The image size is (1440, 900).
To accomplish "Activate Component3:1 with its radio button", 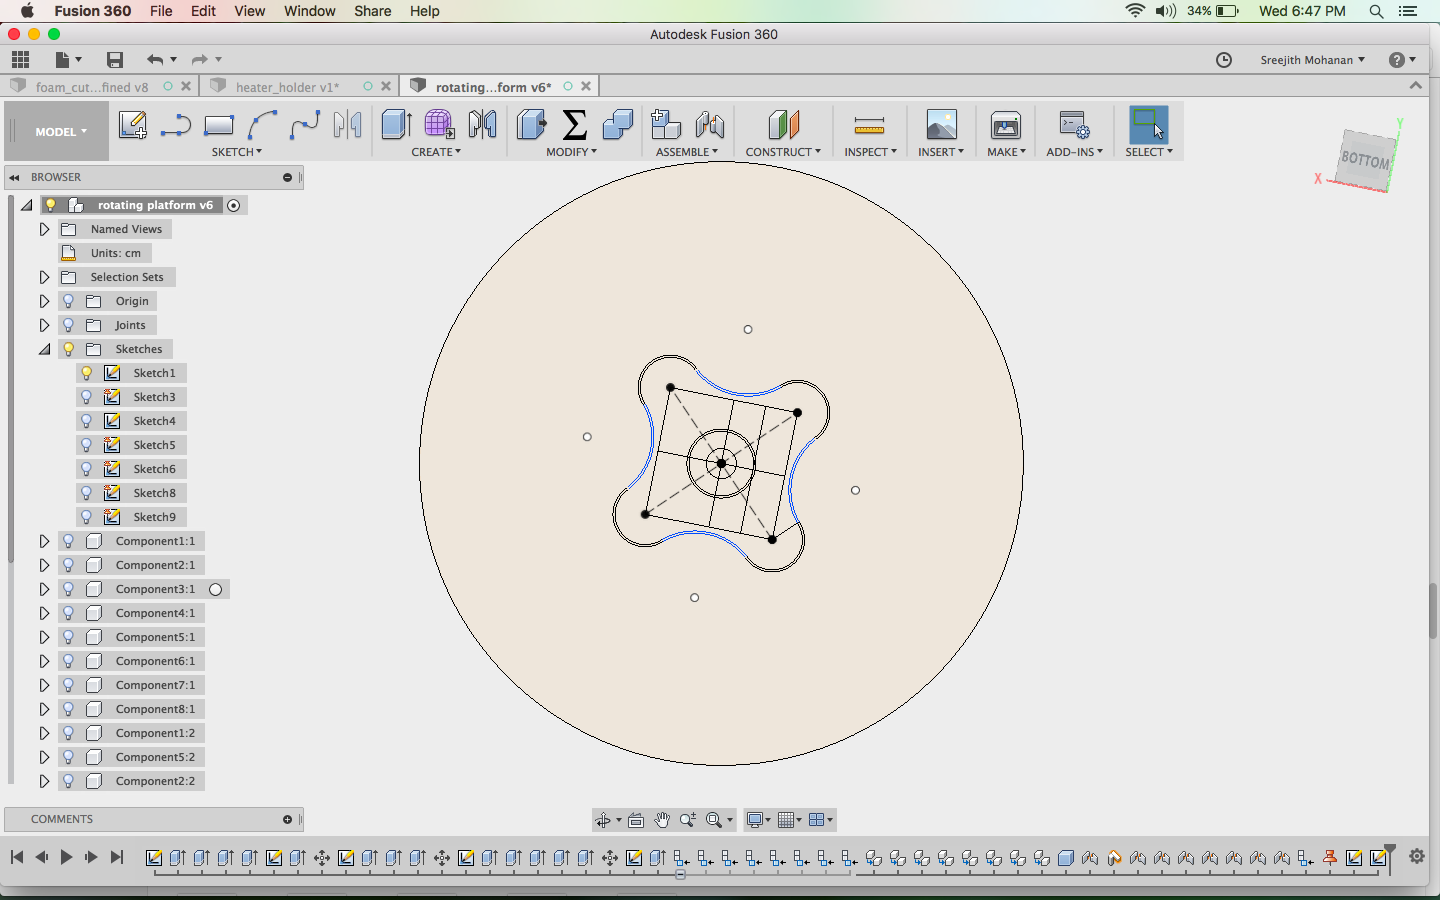I will (215, 589).
